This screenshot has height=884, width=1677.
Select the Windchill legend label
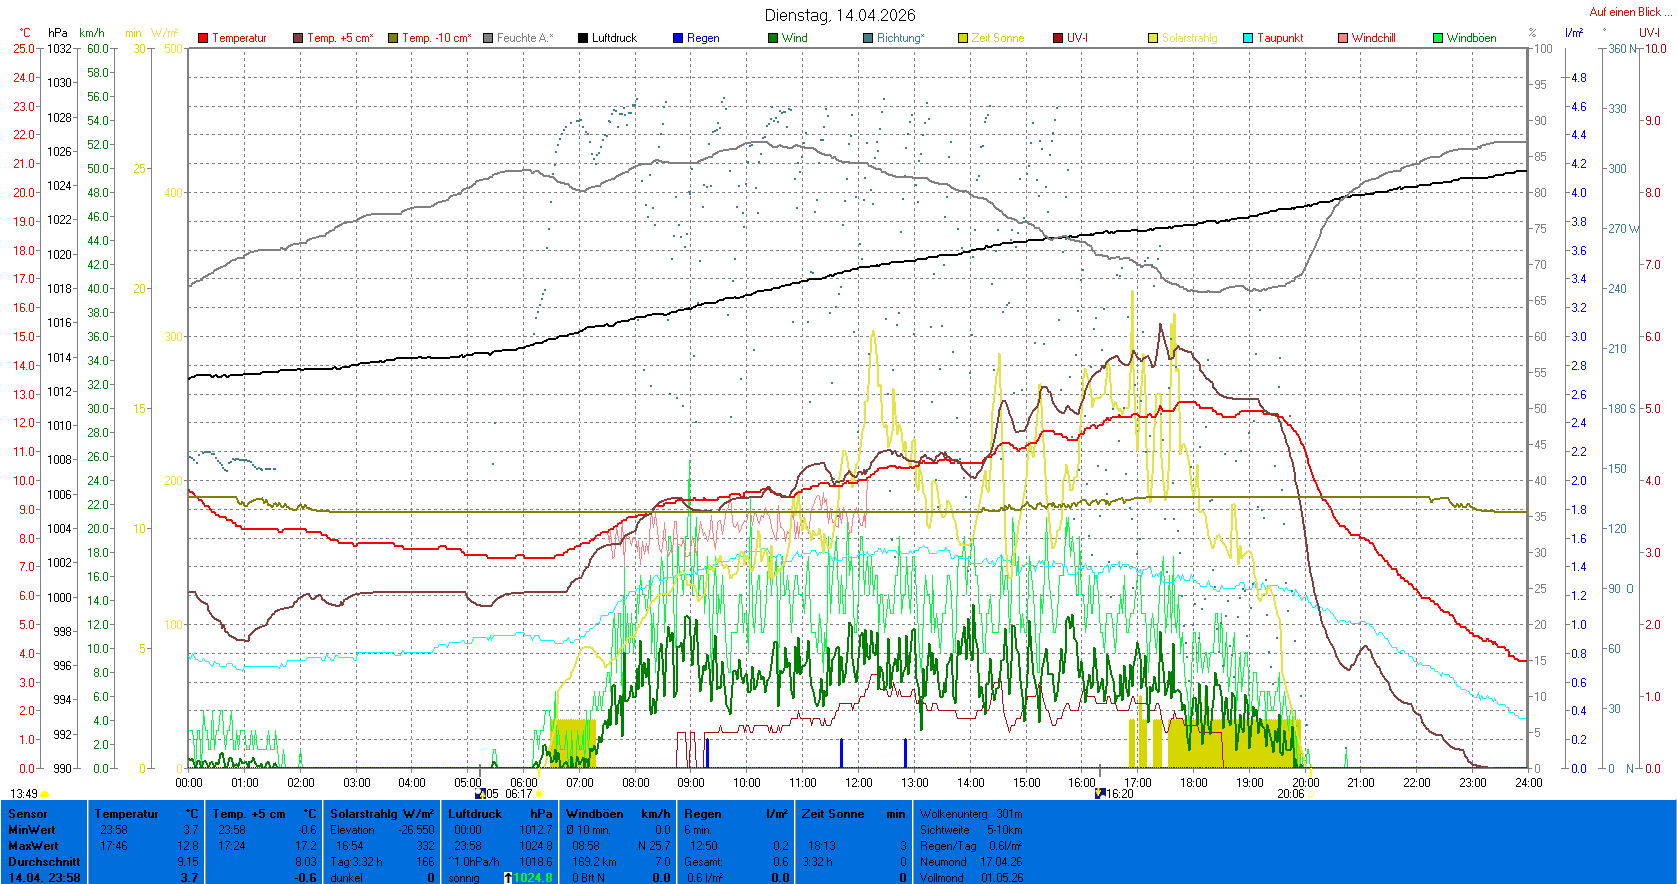(x=1373, y=38)
